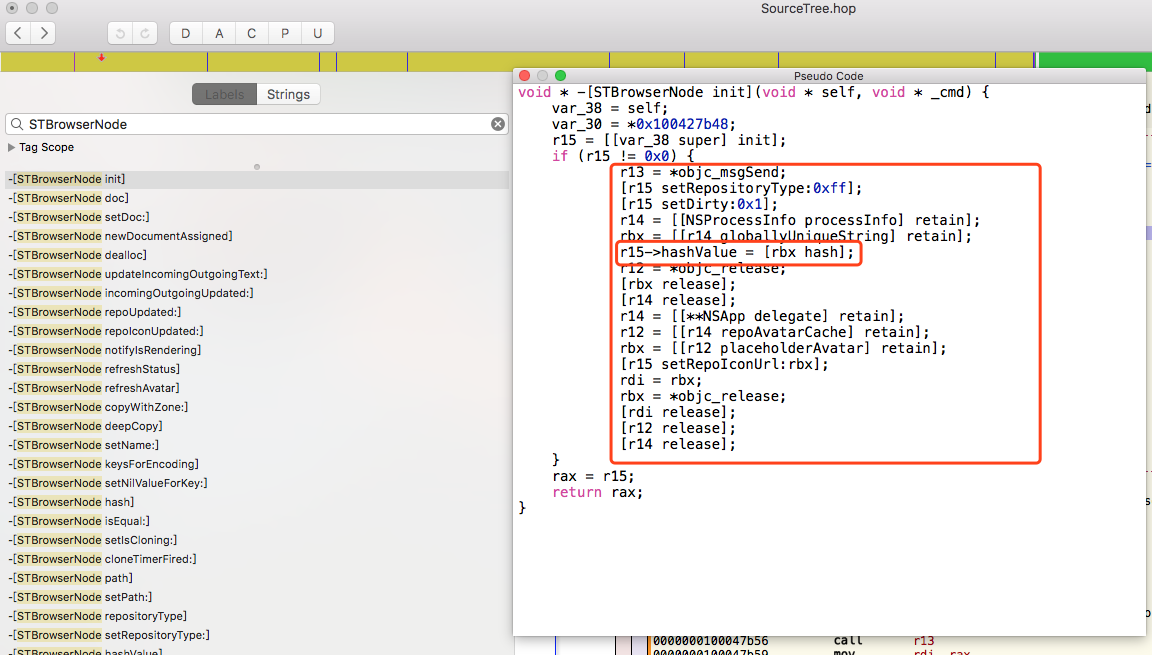Set ASCII mode with A button
The height and width of the screenshot is (655, 1152).
point(219,33)
